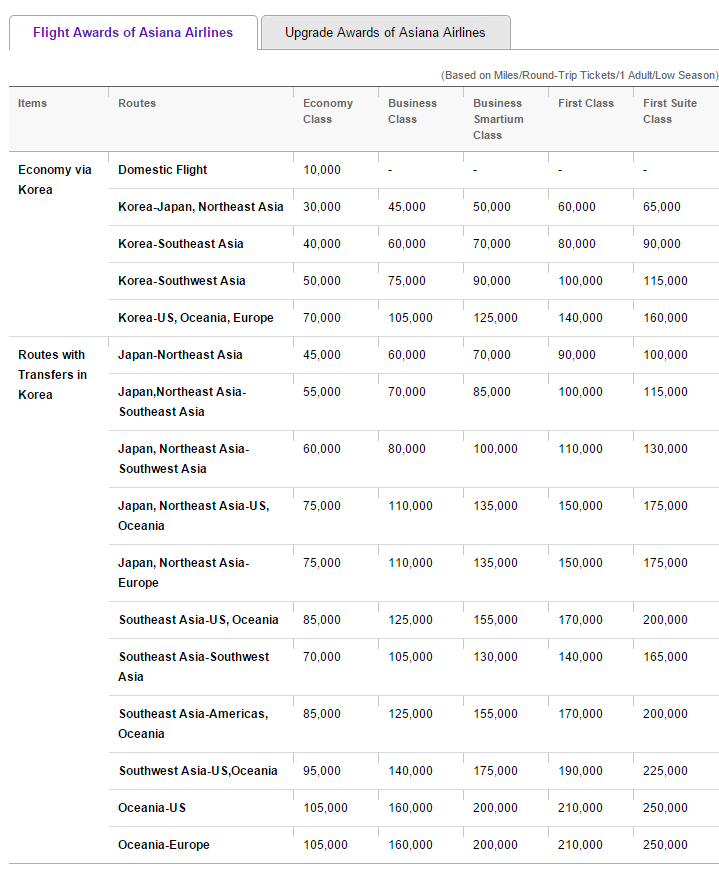Select Japan, Northeast Asia-Europe route

[184, 573]
